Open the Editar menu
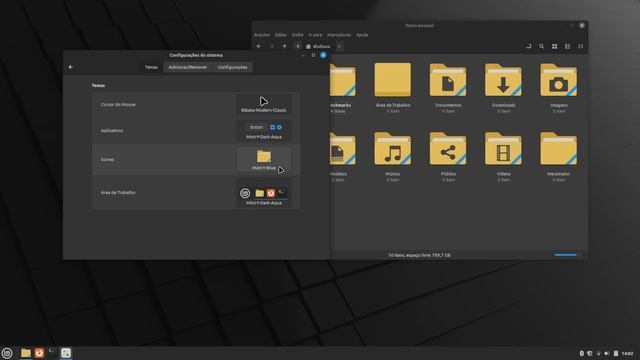Image resolution: width=640 pixels, height=360 pixels. pos(281,35)
